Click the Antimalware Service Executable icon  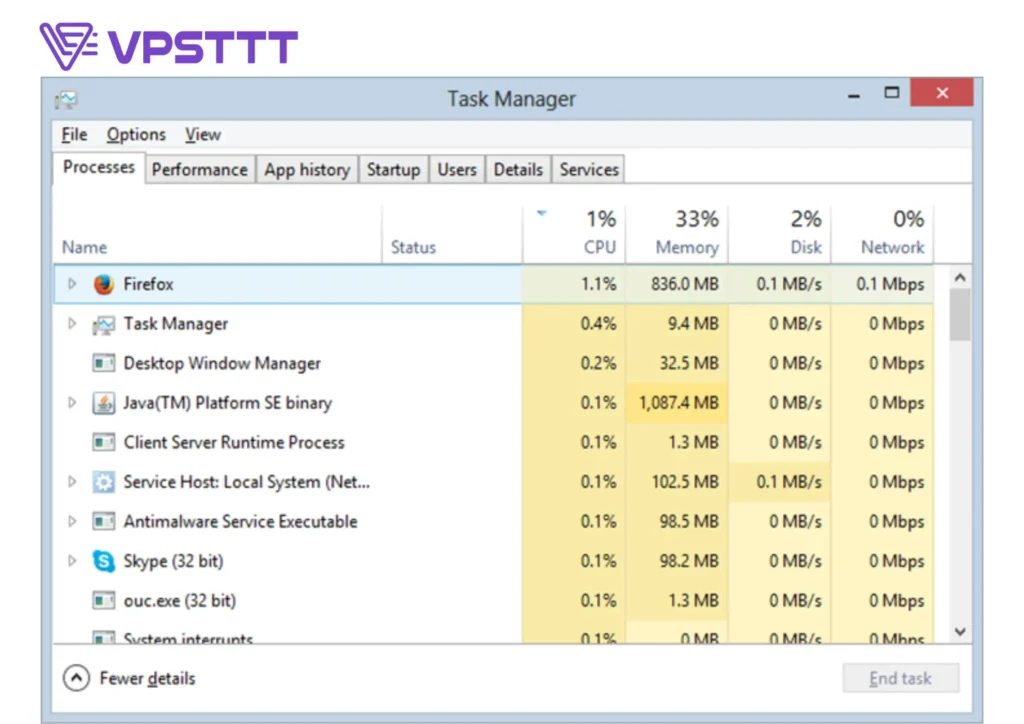click(x=103, y=522)
